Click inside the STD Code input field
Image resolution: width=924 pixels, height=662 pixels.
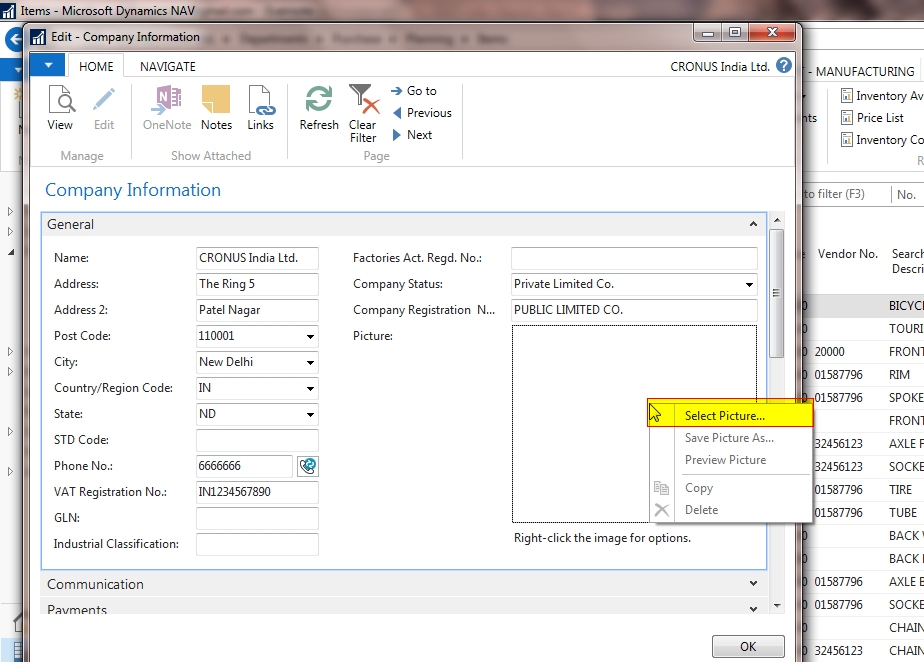[257, 440]
